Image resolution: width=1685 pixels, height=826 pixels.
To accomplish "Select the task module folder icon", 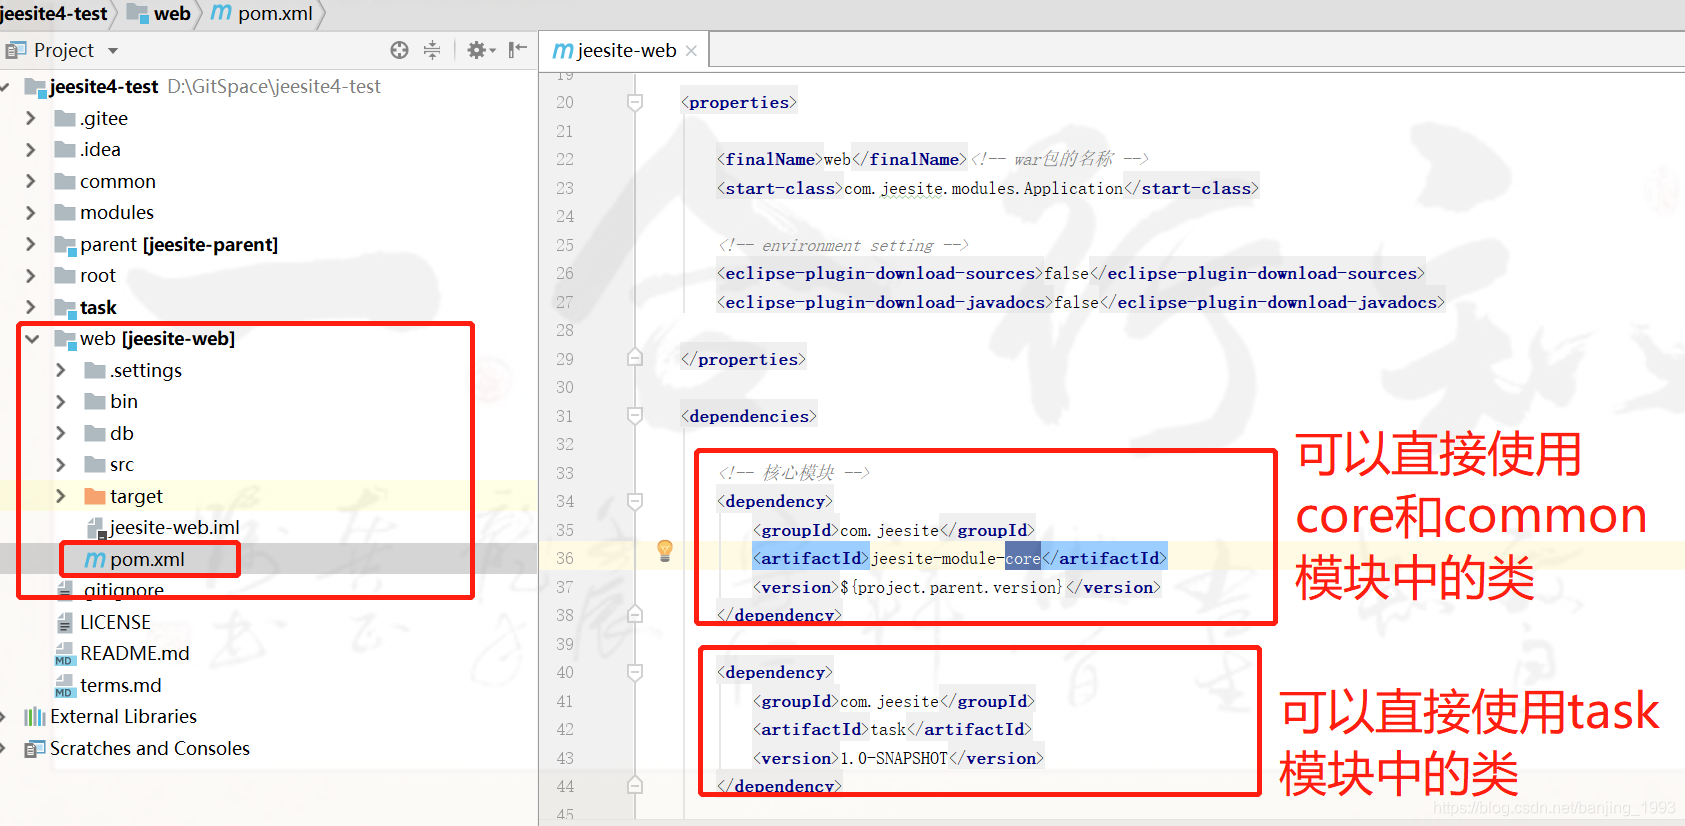I will click(x=65, y=307).
